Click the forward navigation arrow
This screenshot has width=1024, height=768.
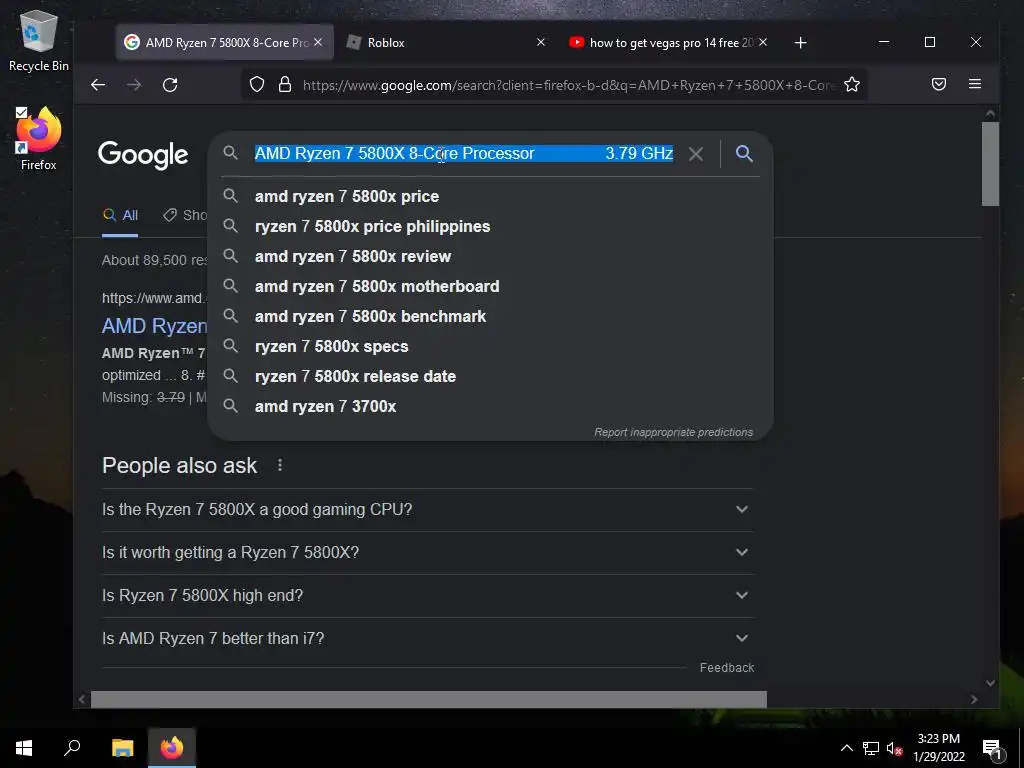click(134, 85)
